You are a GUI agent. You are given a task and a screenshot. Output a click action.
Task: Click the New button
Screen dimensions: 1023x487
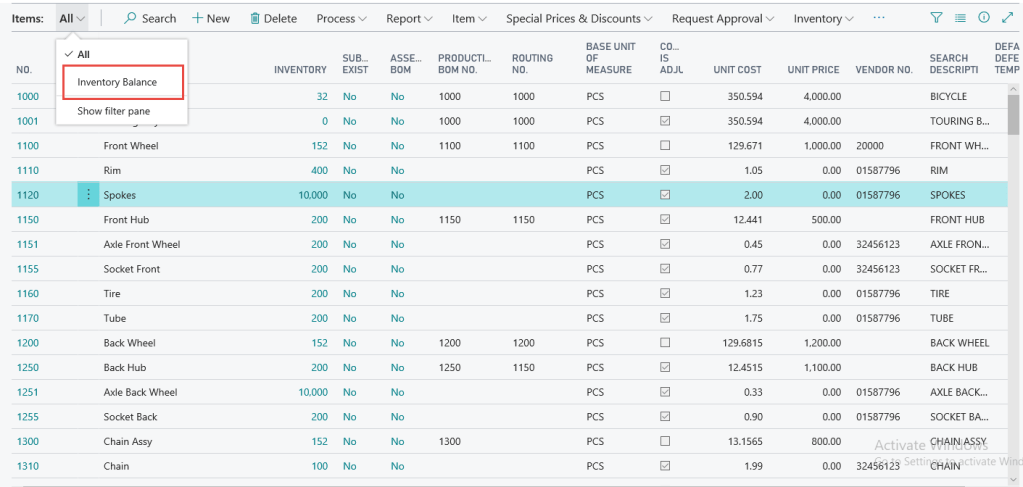(211, 19)
